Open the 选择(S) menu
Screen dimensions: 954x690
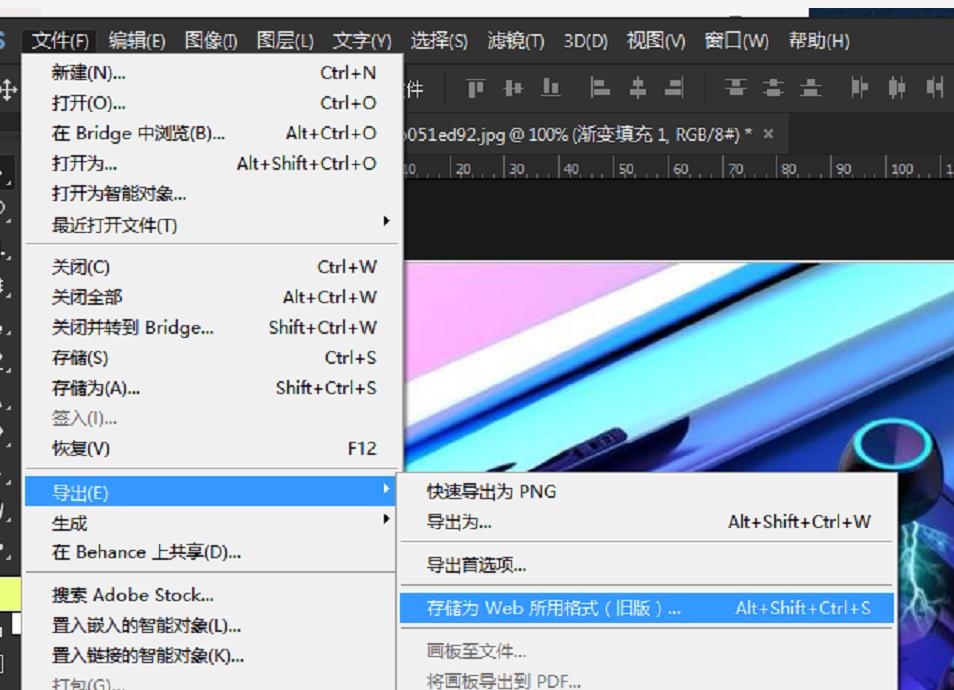pos(439,41)
